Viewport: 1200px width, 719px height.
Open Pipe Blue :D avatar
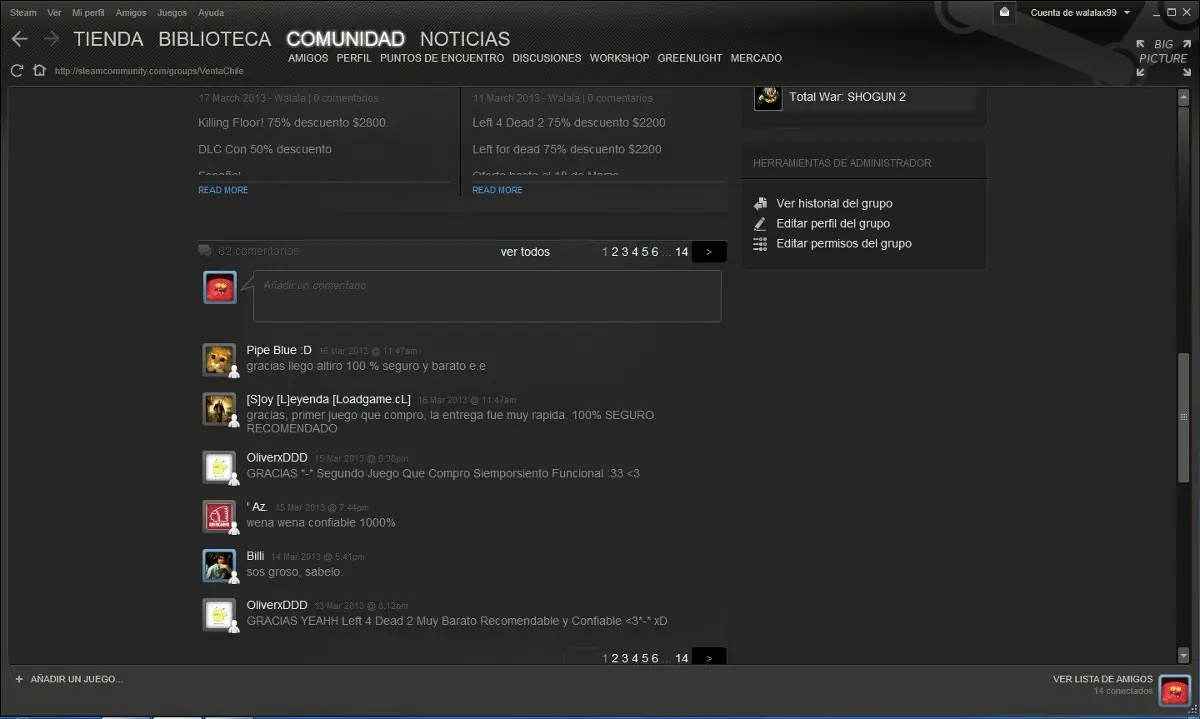pyautogui.click(x=219, y=359)
